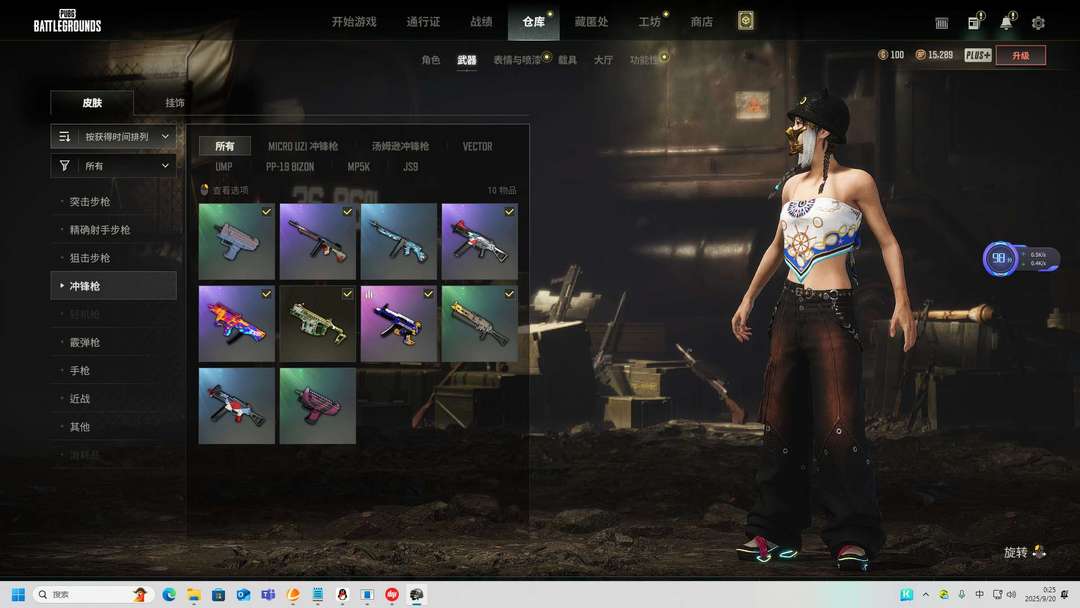Filter by JS9
Viewport: 1080px width, 608px height.
(x=411, y=167)
